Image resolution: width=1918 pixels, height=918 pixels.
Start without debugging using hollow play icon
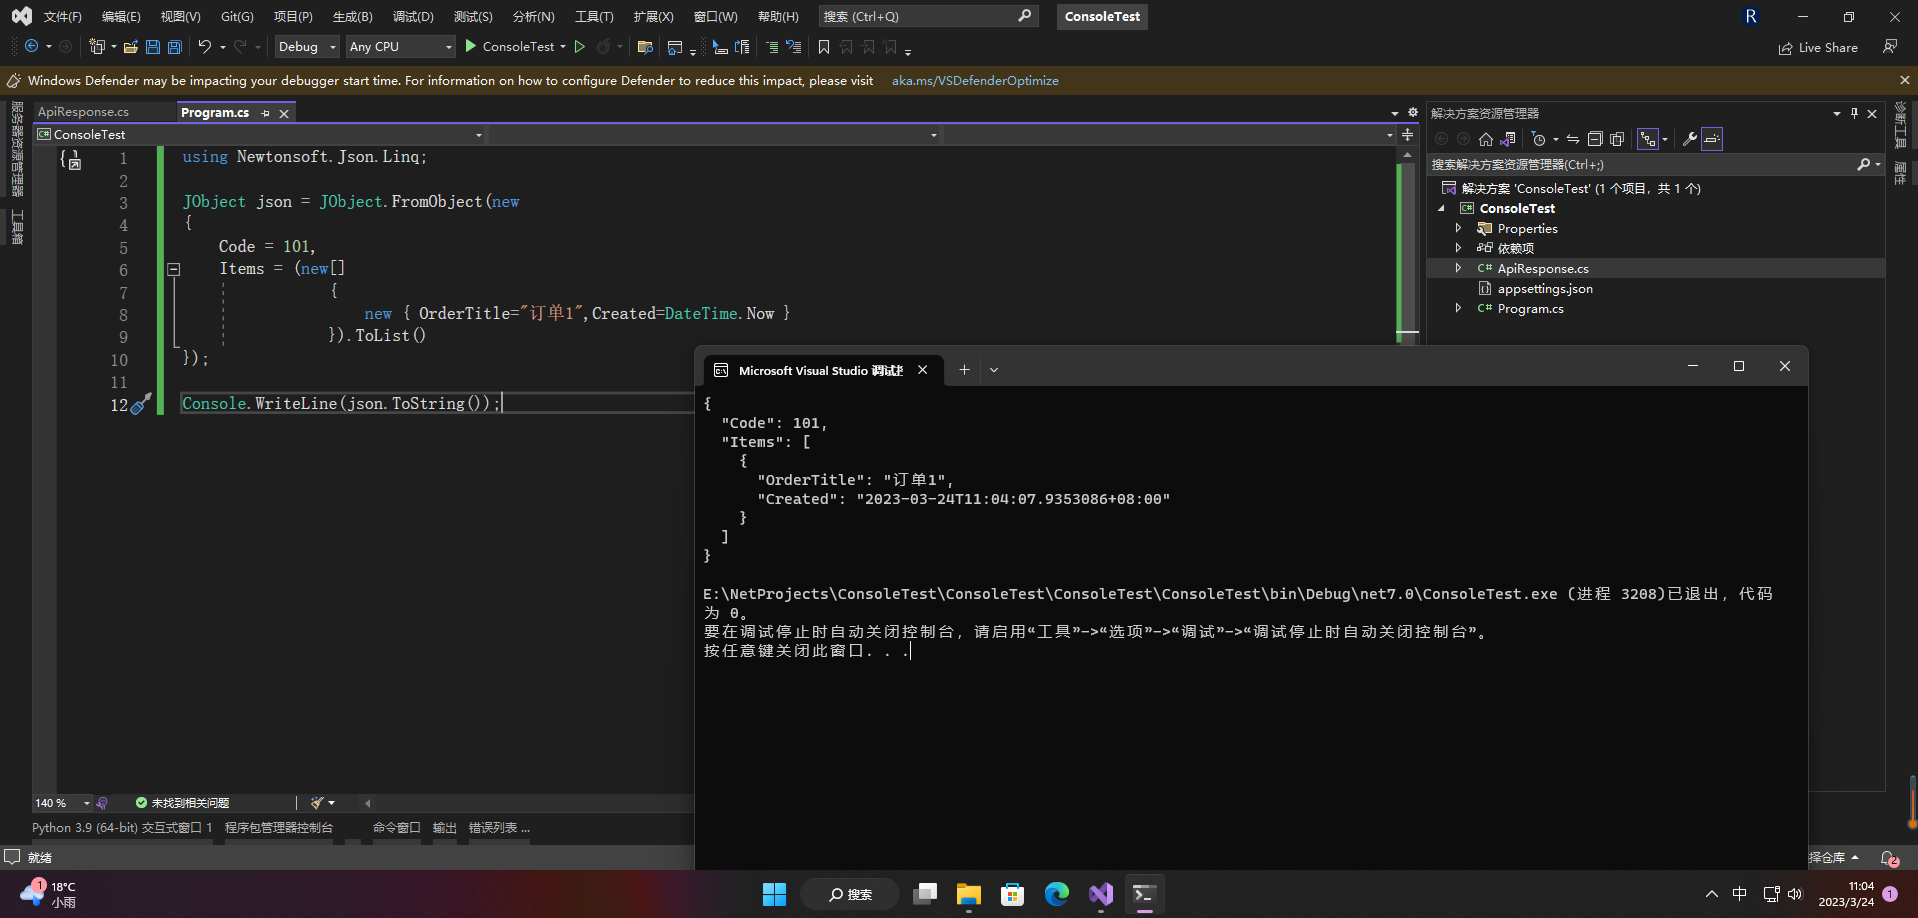point(580,47)
